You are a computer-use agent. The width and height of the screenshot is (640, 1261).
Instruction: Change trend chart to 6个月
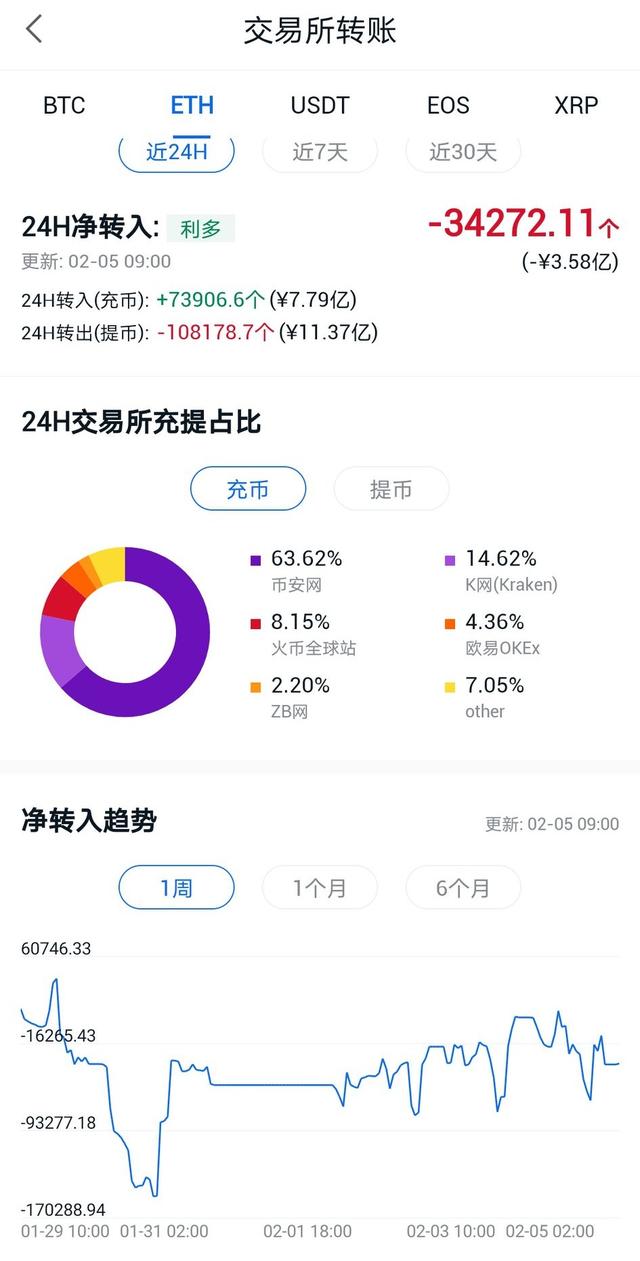(x=463, y=887)
